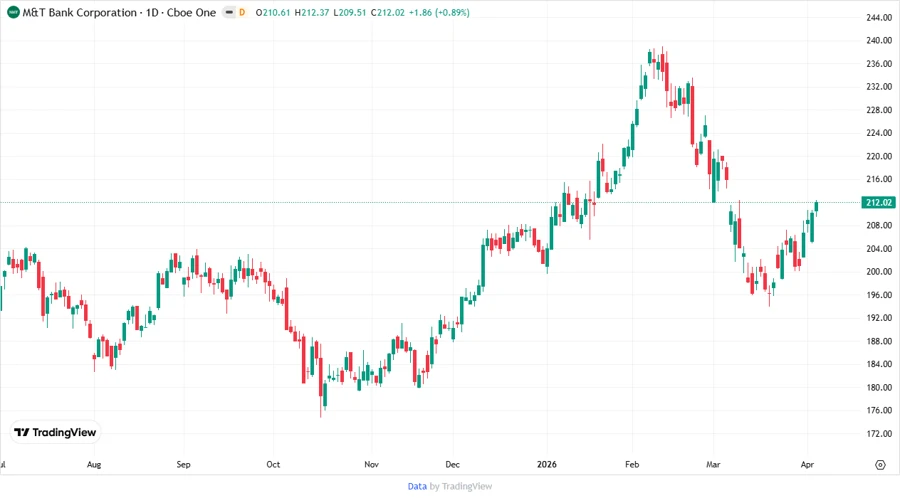Click the orange D delayed-data badge
Screen dimensions: 900x498
242,12
